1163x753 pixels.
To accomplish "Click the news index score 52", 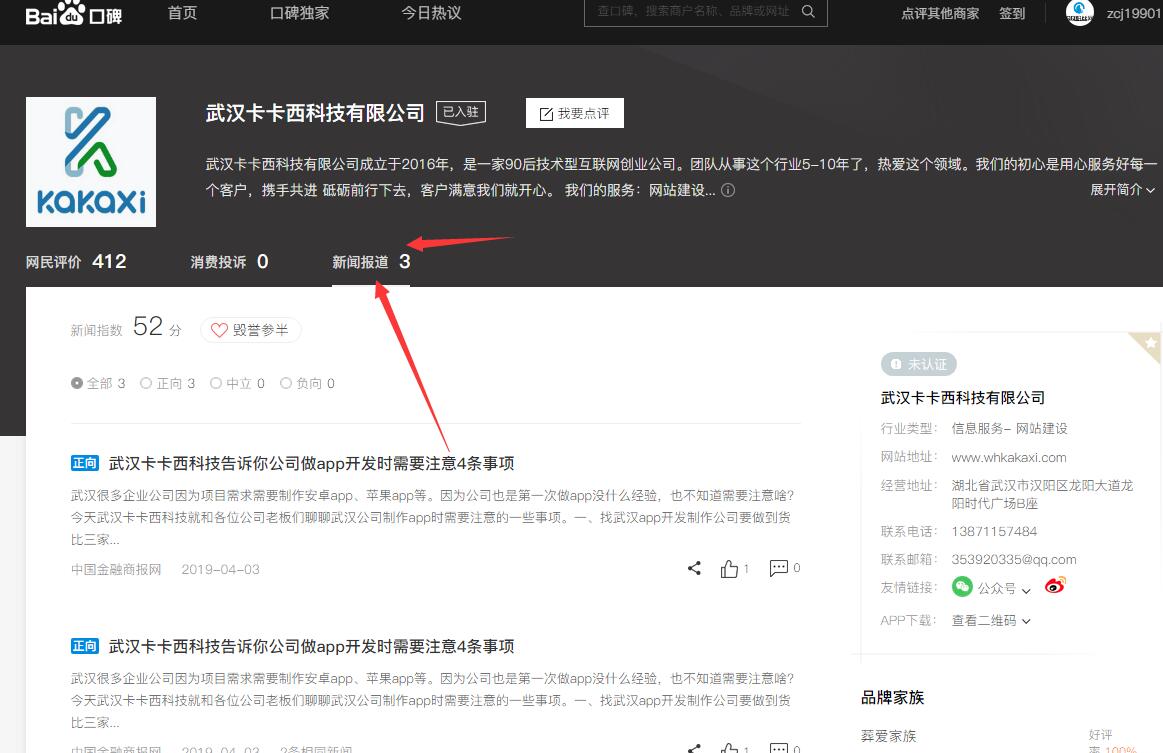I will [x=148, y=326].
